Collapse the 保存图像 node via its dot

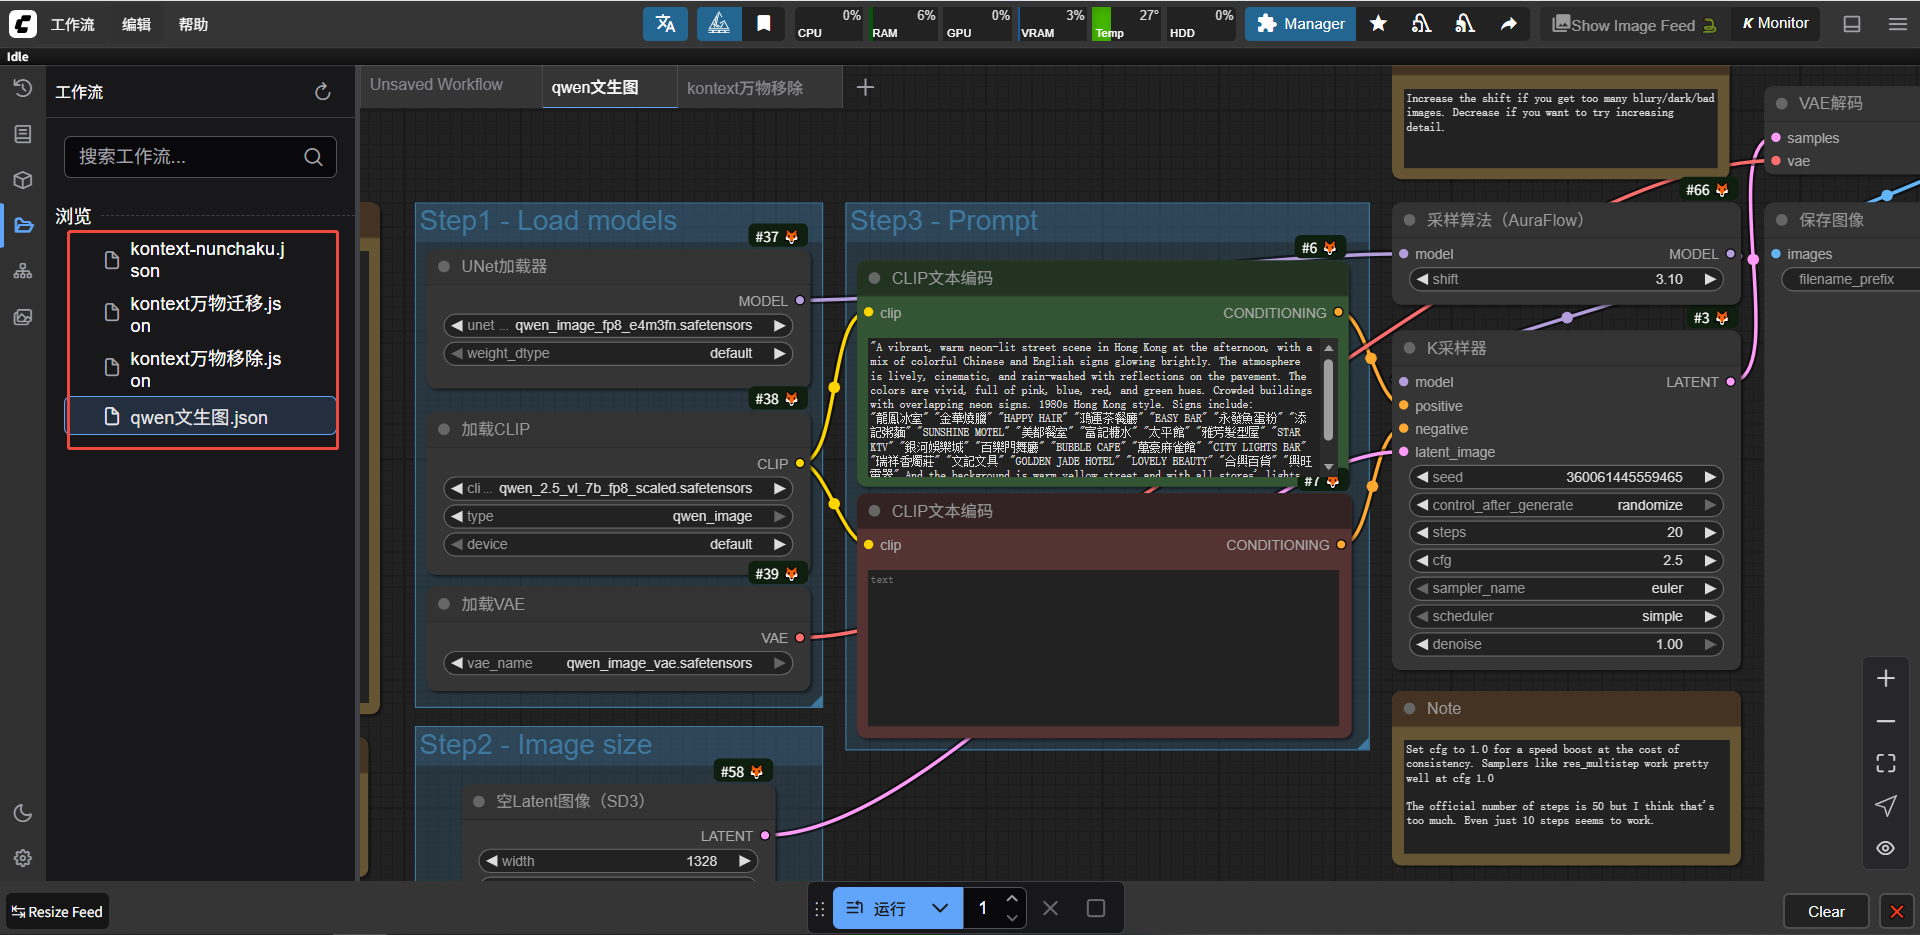tap(1782, 220)
